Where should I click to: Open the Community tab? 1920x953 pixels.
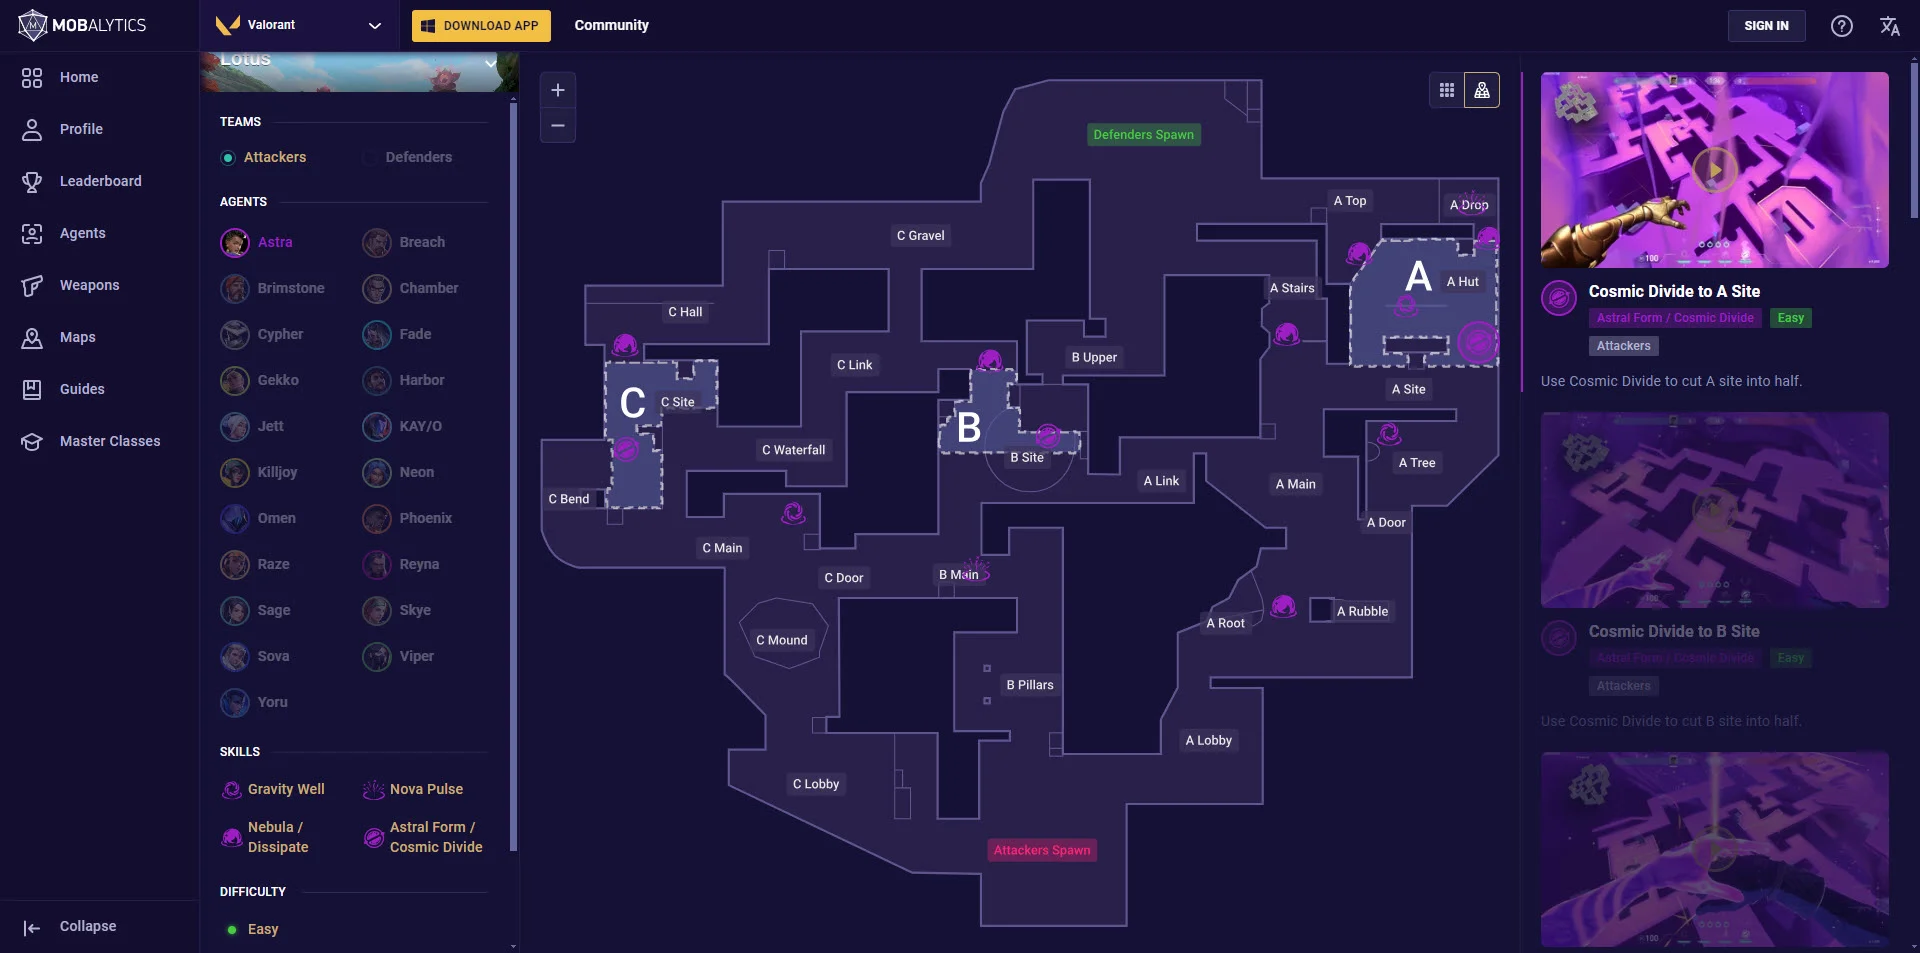click(611, 25)
